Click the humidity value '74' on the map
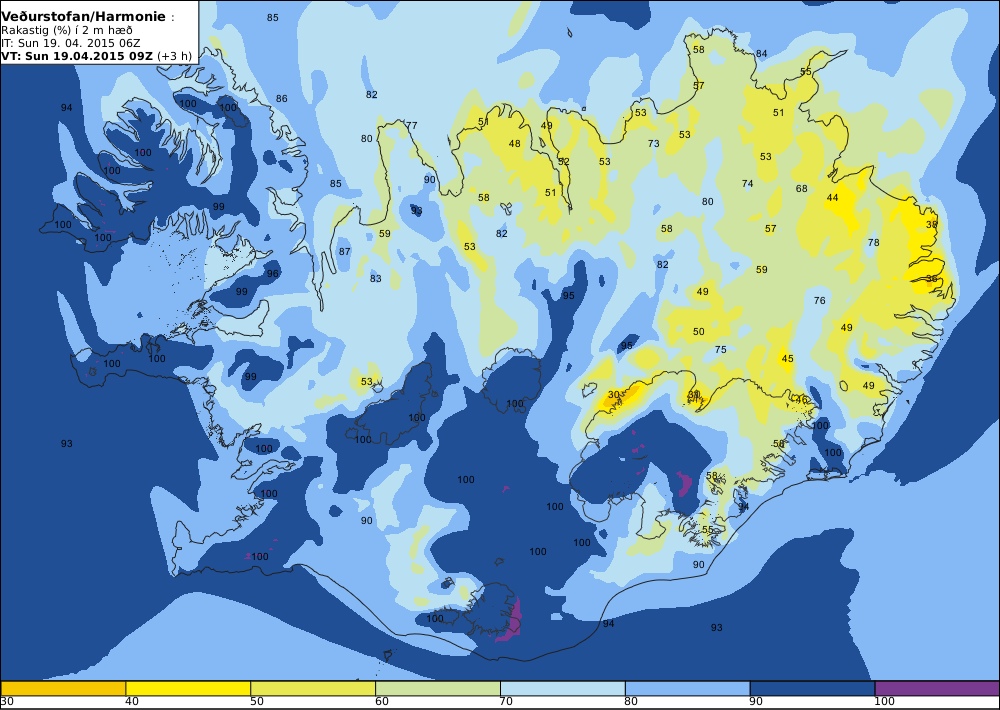The image size is (1000, 710). pyautogui.click(x=747, y=184)
